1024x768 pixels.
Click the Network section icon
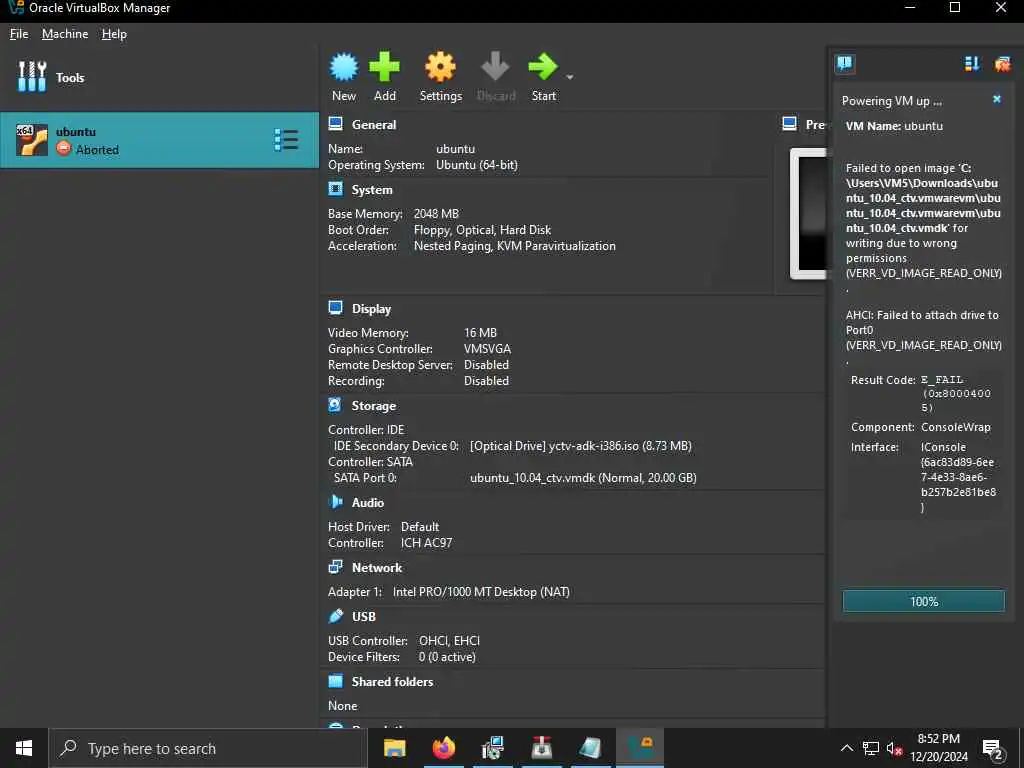tap(335, 567)
